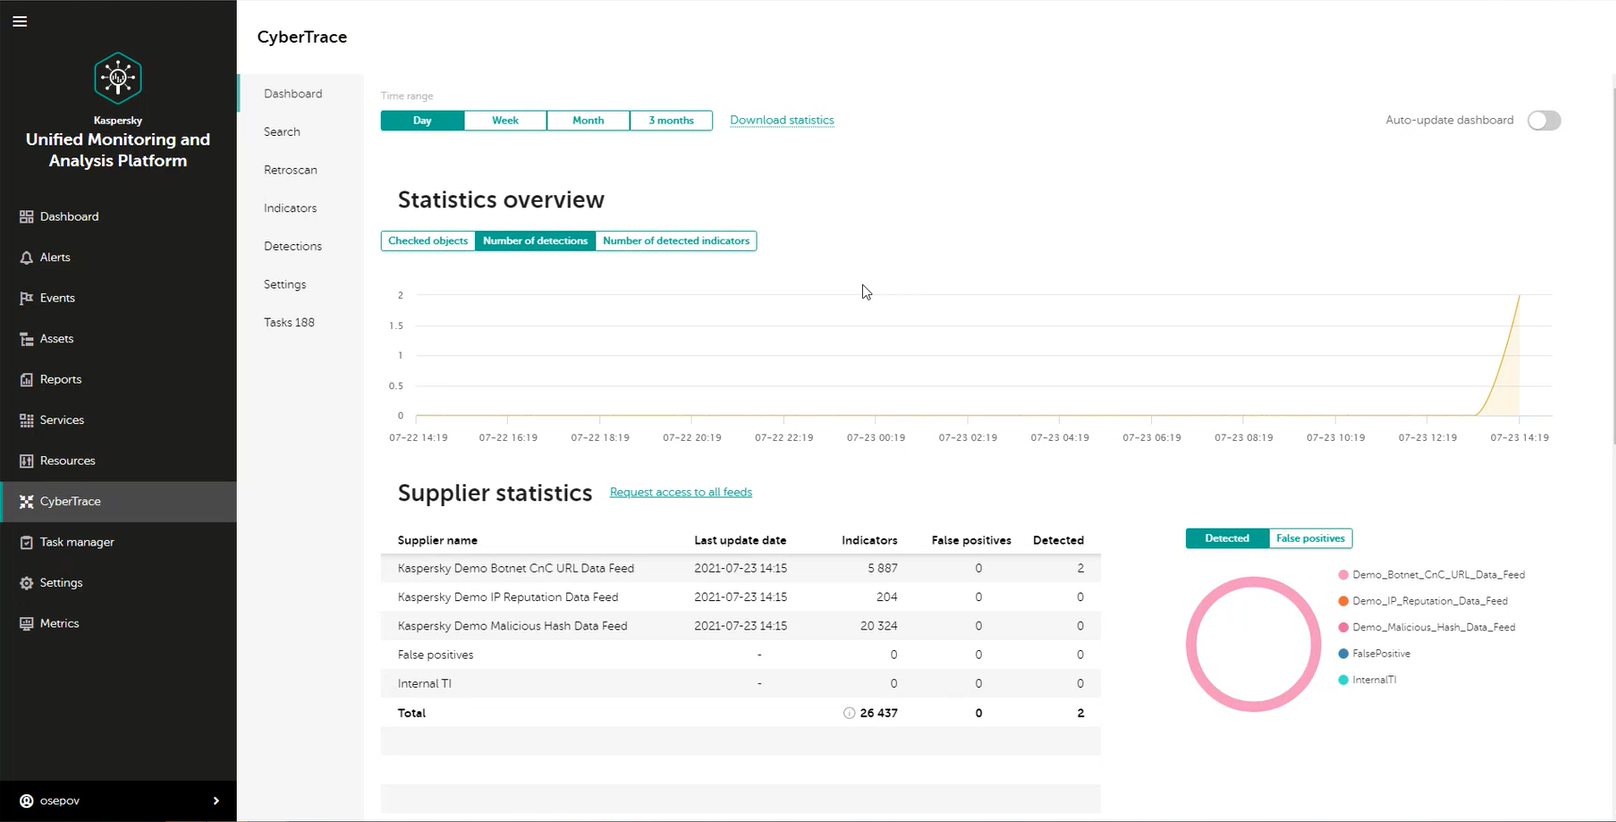The width and height of the screenshot is (1616, 822).
Task: Click the Events flag icon
Action: pos(26,298)
